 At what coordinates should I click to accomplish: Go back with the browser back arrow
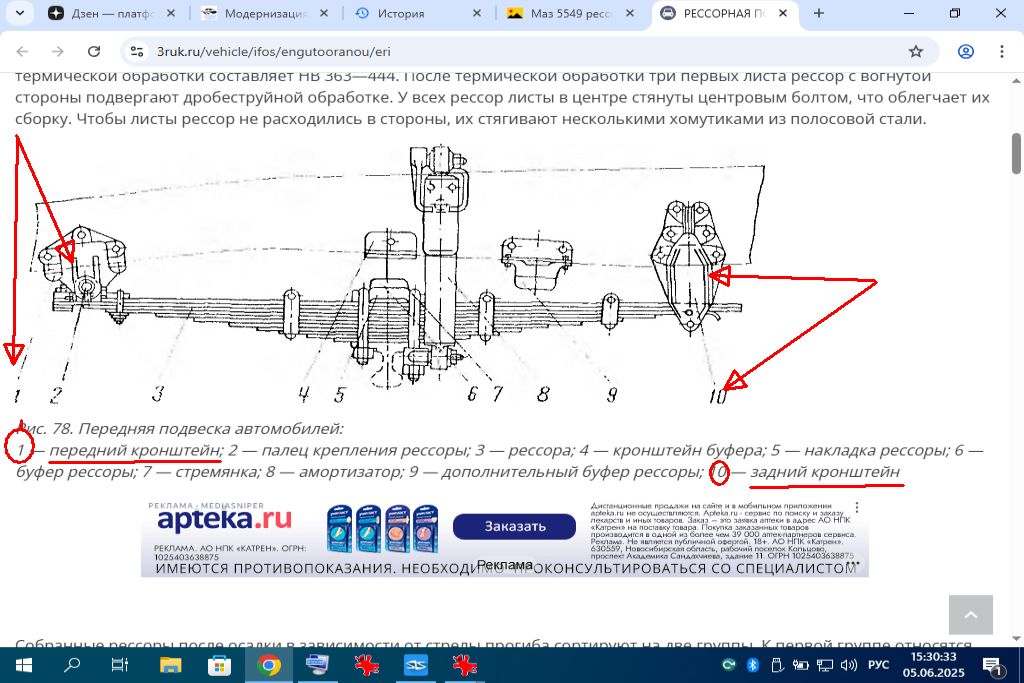[x=22, y=52]
